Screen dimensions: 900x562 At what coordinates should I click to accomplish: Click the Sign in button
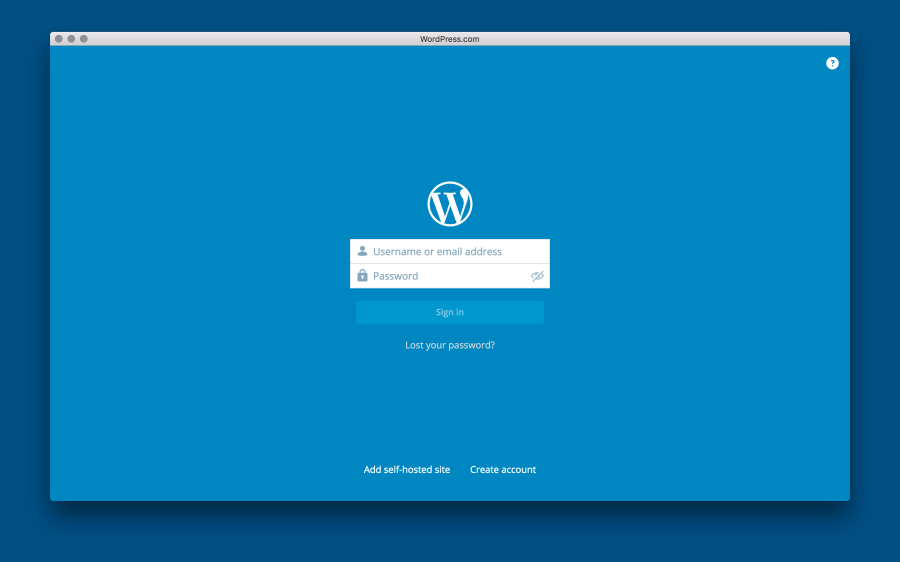[x=449, y=312]
